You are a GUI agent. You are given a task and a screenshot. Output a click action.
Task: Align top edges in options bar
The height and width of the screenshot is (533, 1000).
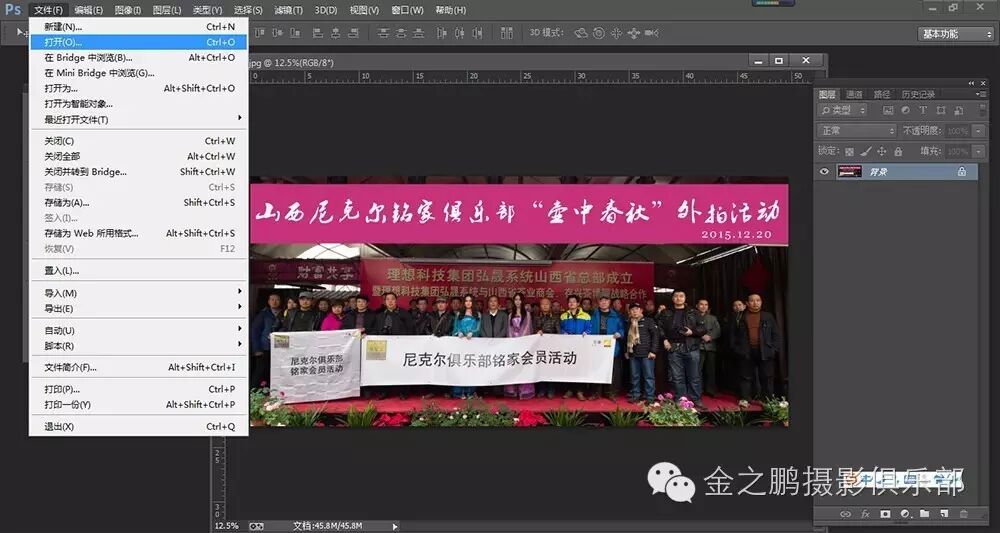[260, 33]
